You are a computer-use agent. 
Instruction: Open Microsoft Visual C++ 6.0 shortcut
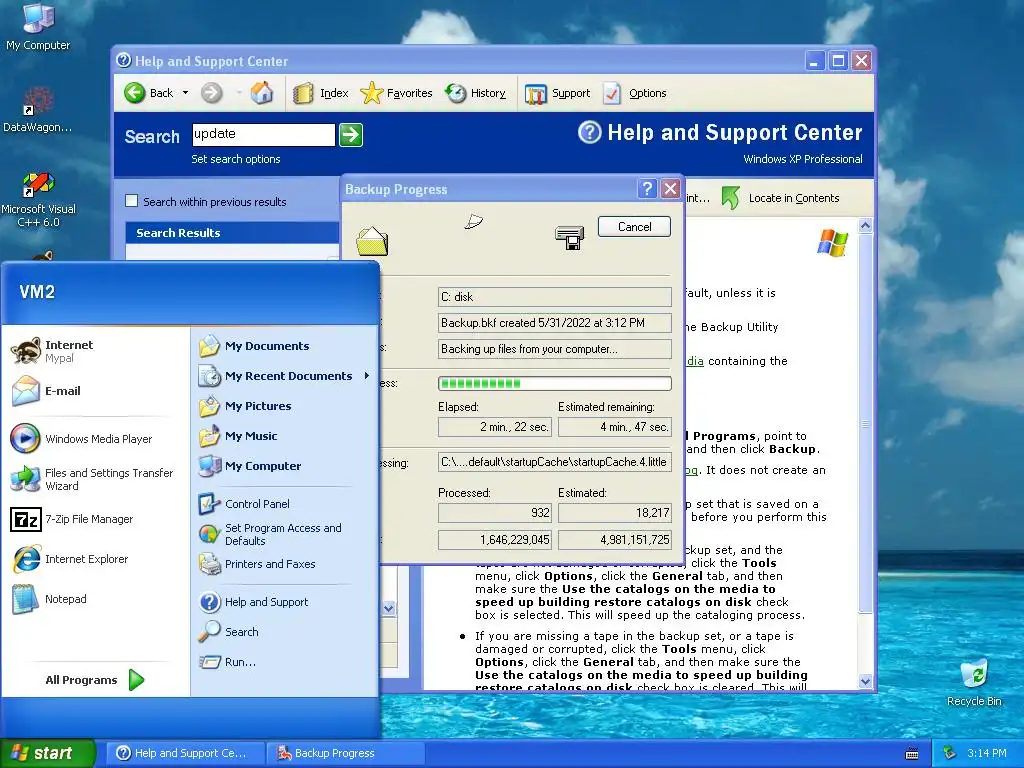pos(38,199)
